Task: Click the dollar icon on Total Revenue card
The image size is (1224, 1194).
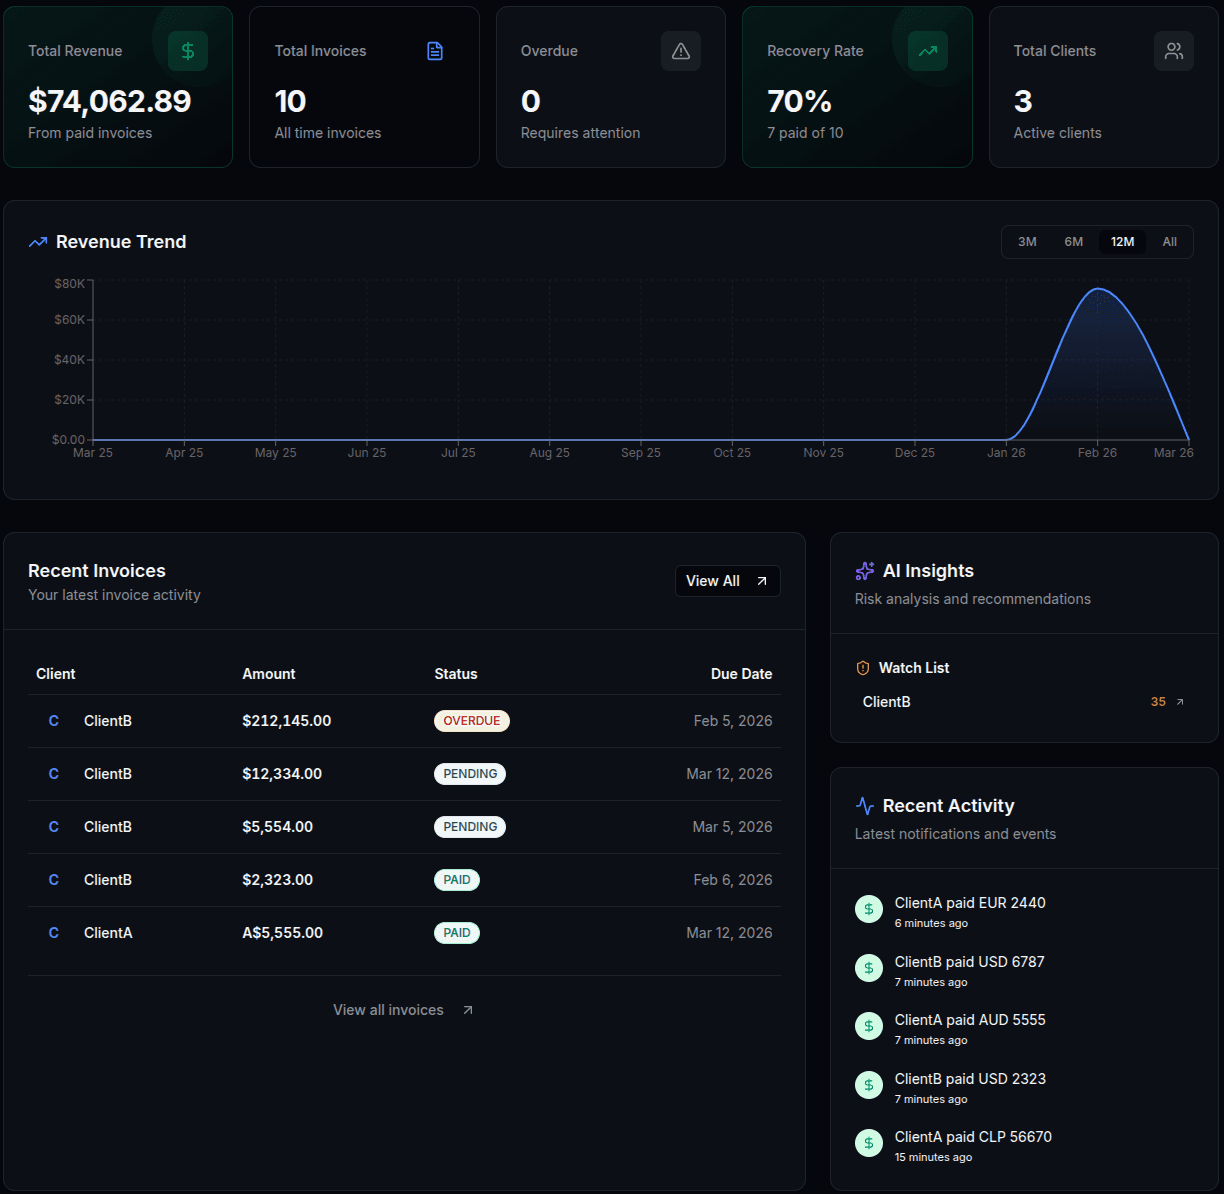Action: pos(187,51)
